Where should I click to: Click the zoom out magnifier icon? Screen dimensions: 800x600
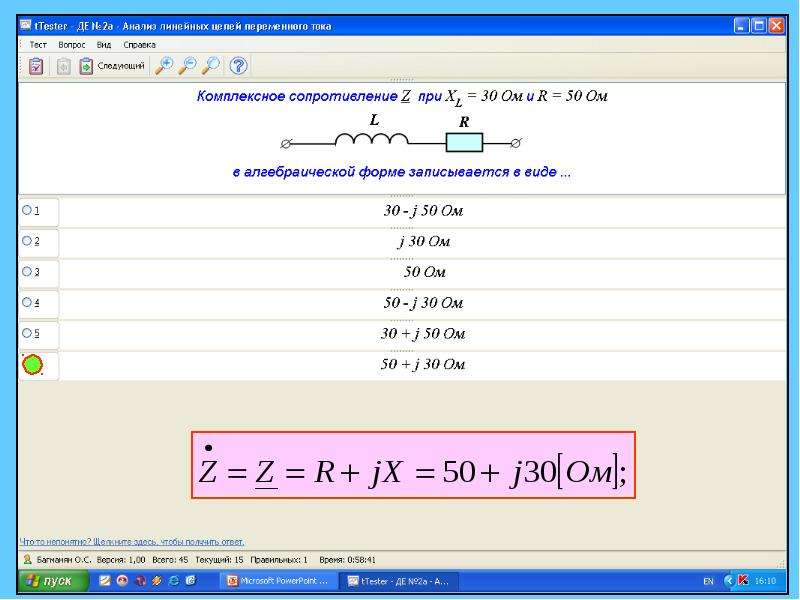pos(187,66)
